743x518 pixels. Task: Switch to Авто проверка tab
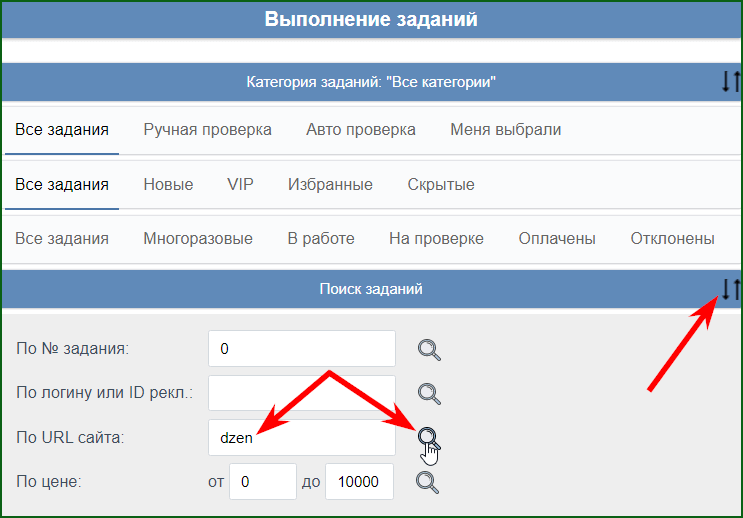(x=361, y=129)
